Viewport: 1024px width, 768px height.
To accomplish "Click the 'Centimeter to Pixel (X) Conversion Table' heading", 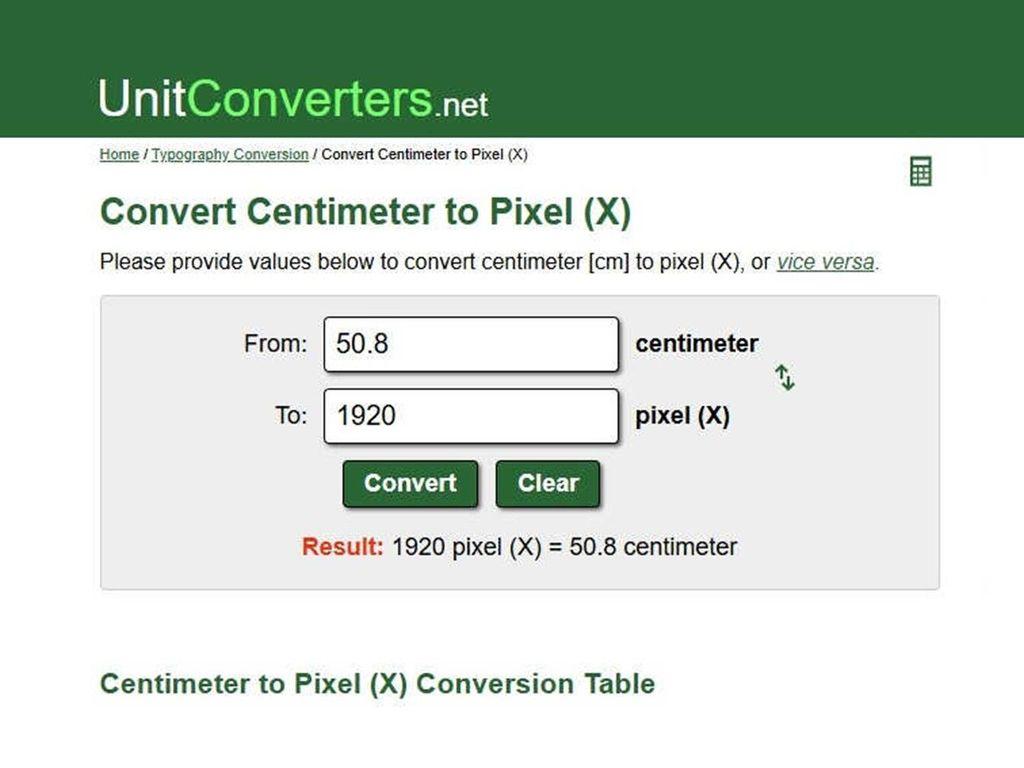I will click(377, 684).
